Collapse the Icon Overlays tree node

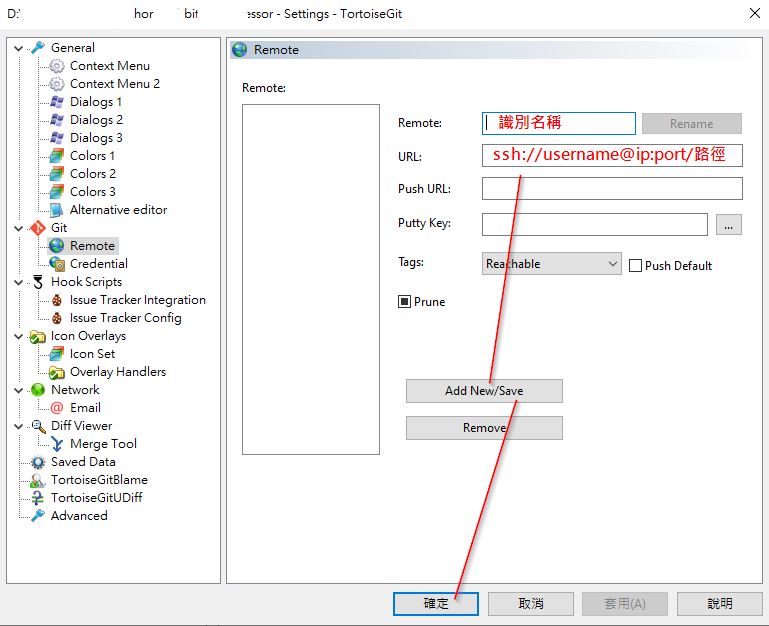click(x=19, y=337)
